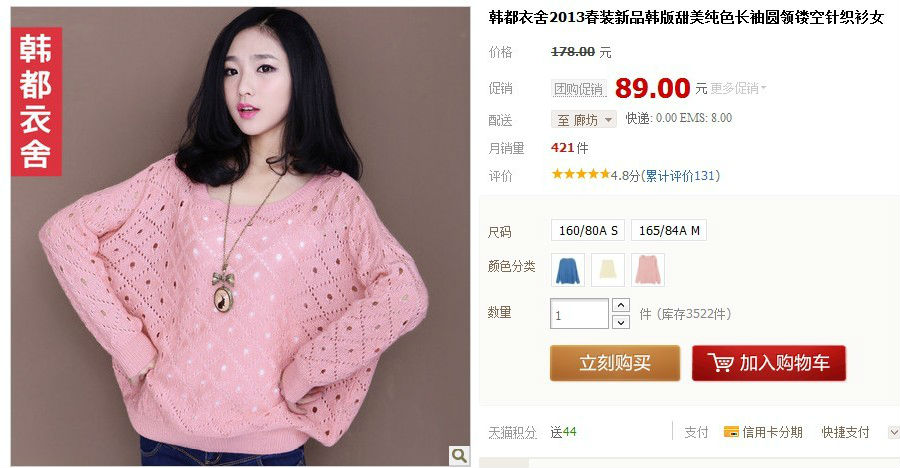
Task: Expand the 更多促销 promotions dropdown
Action: [738, 88]
